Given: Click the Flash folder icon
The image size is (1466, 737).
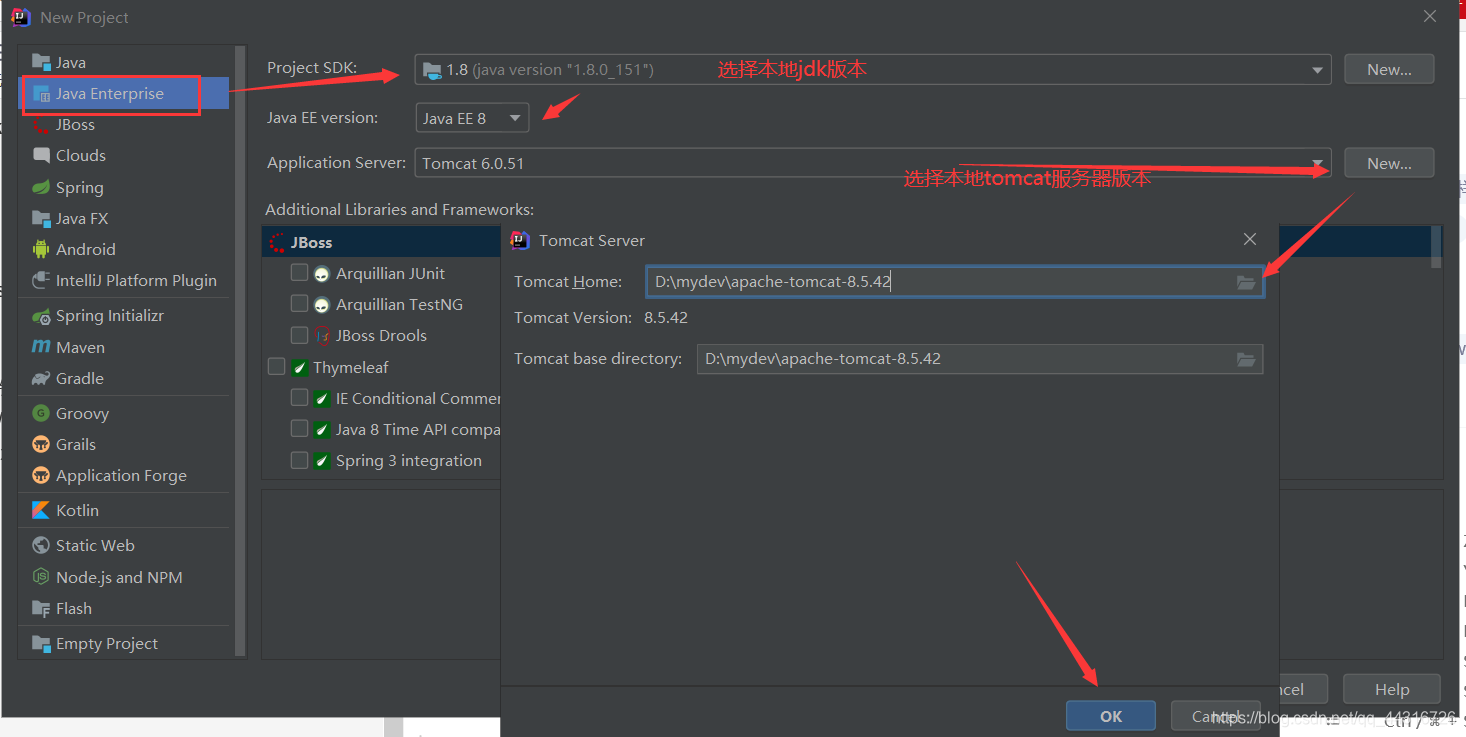Looking at the screenshot, I should point(41,608).
